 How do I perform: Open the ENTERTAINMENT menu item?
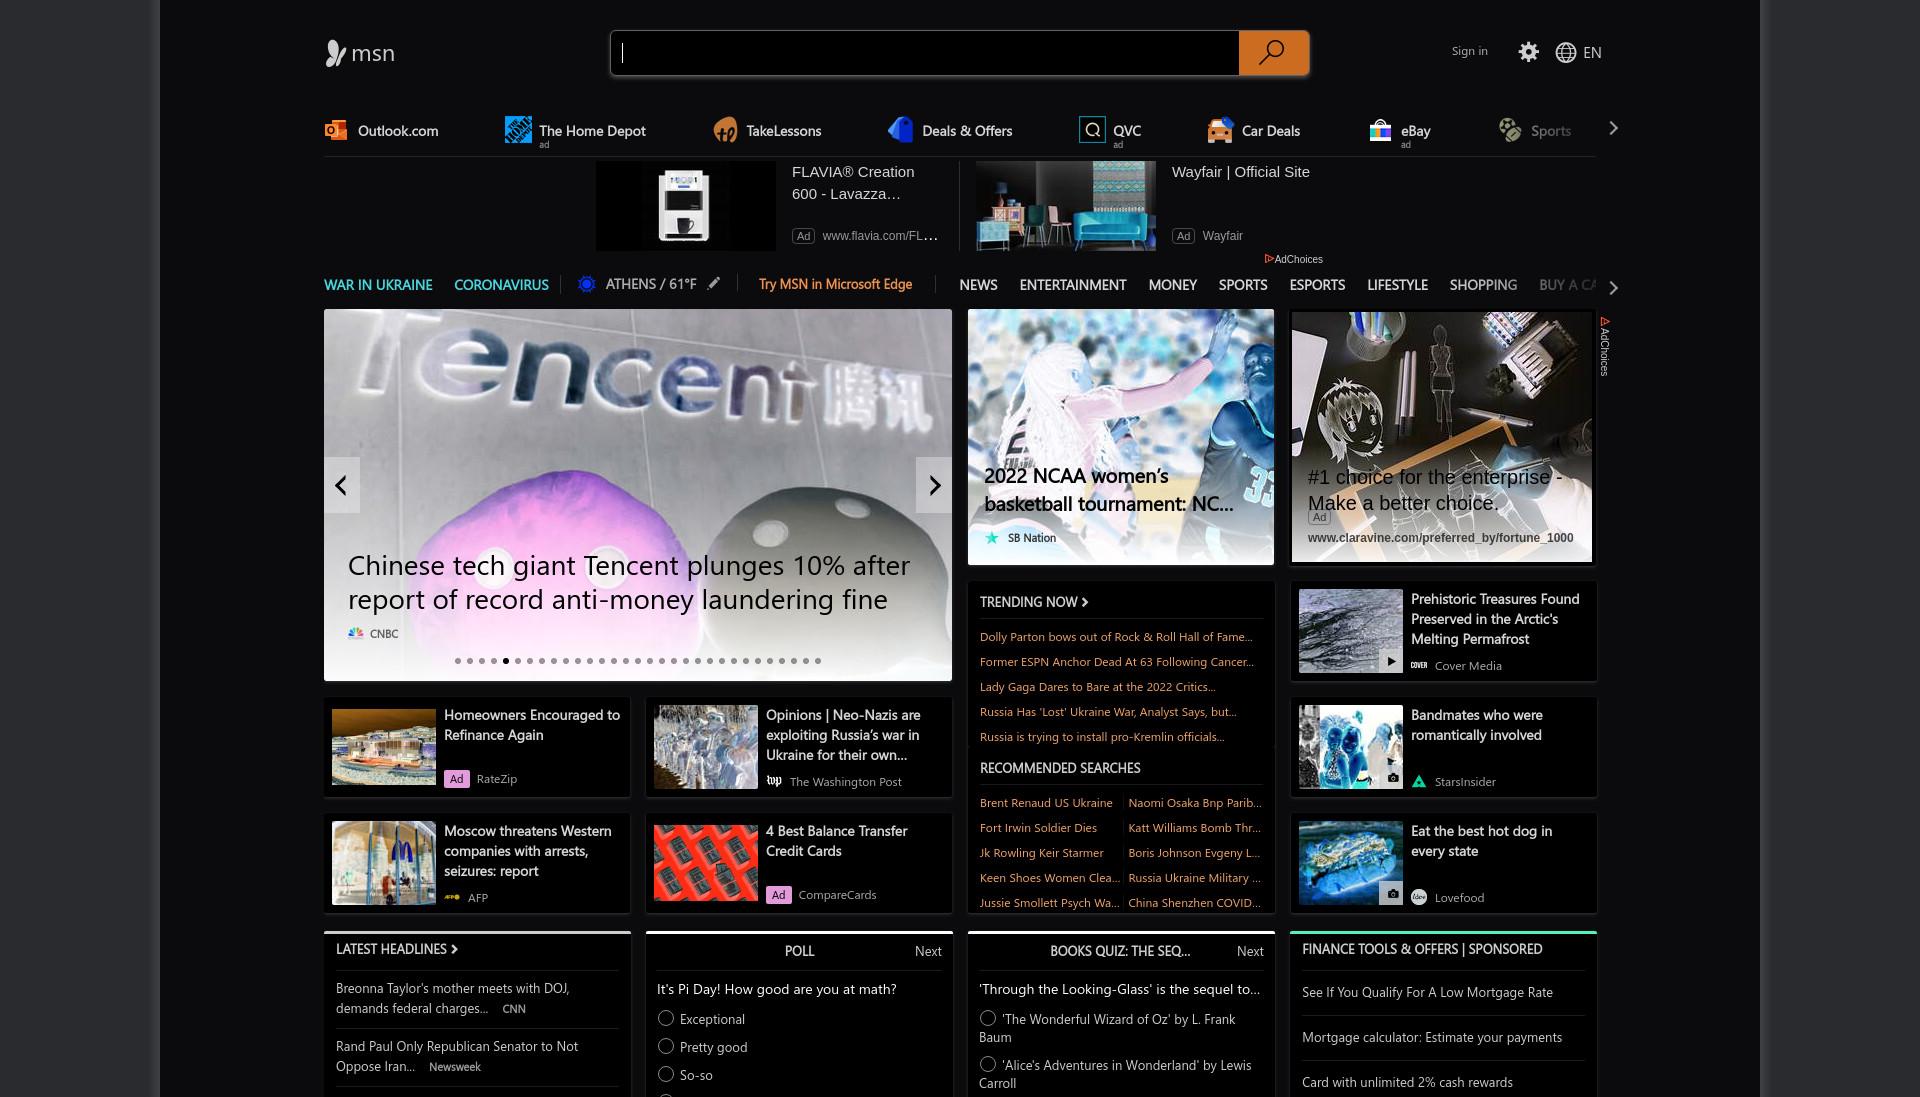pos(1073,285)
